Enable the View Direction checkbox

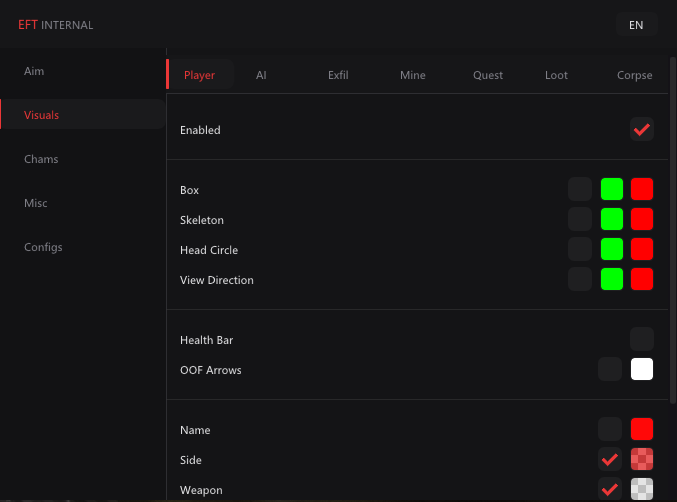pos(580,279)
